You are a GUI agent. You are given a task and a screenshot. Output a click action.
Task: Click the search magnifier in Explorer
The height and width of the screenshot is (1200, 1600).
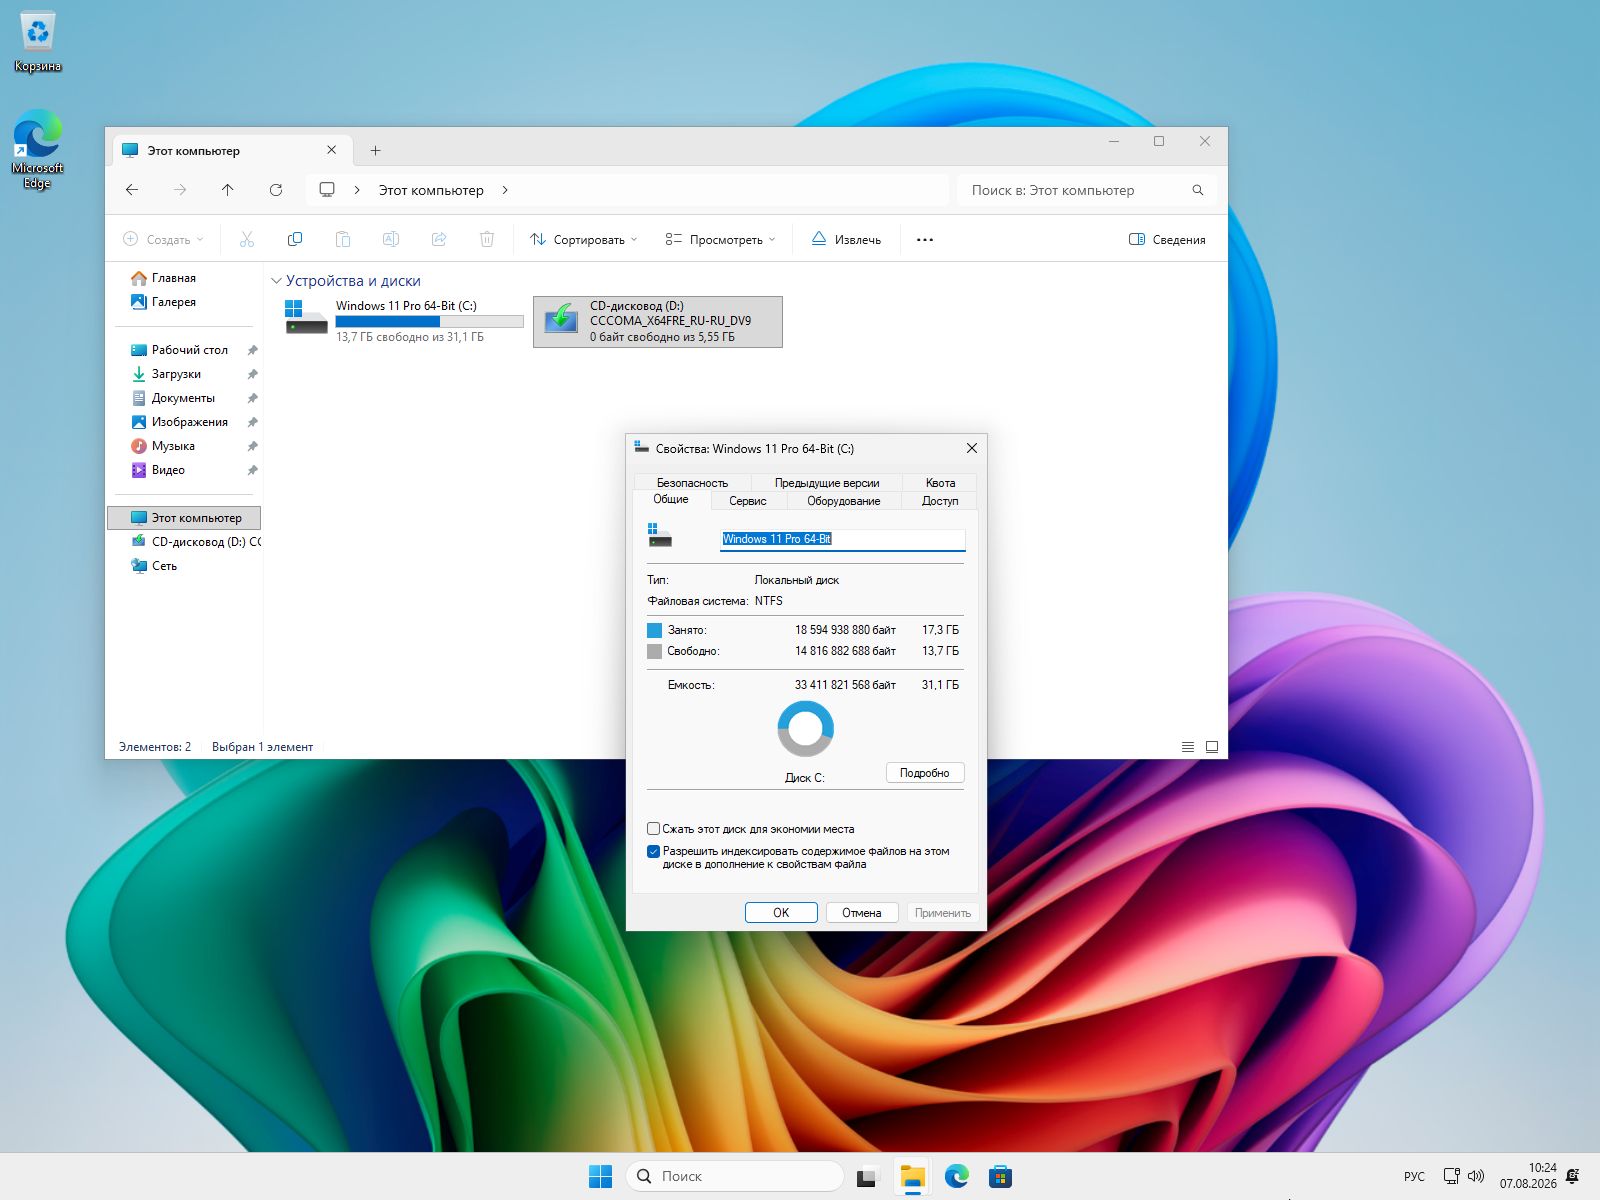[x=1198, y=190]
